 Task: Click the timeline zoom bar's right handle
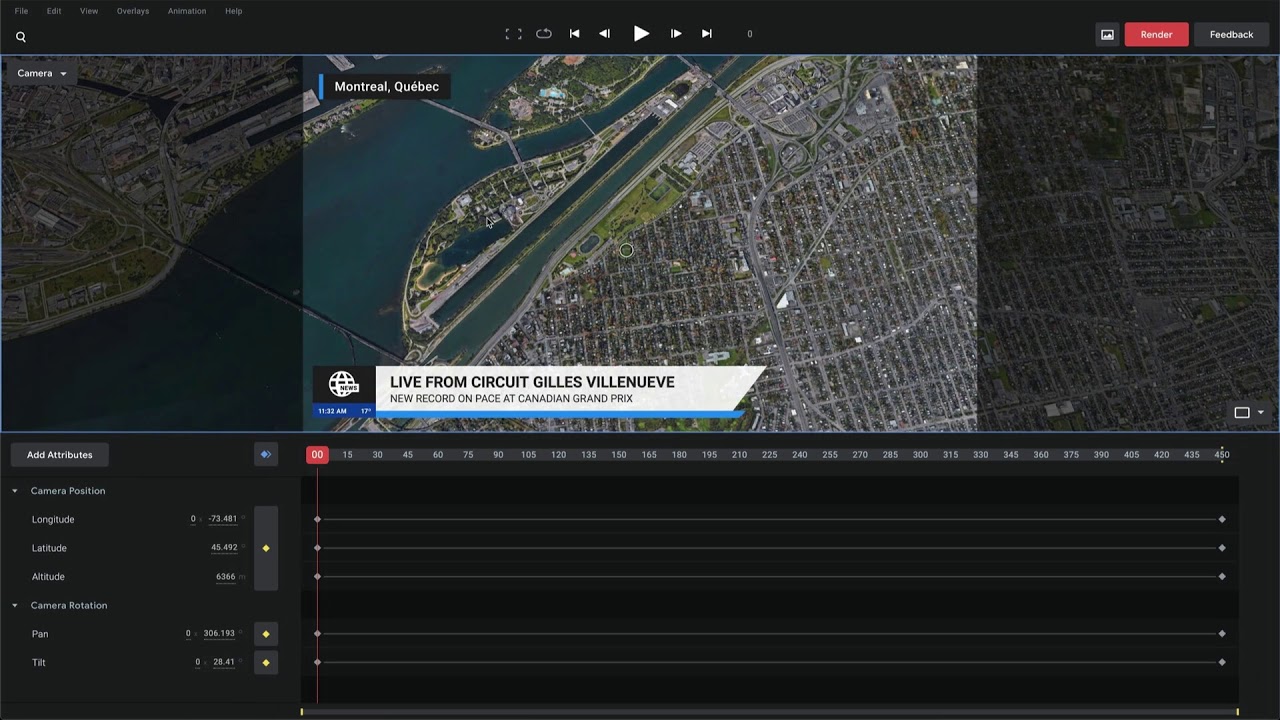(1237, 712)
